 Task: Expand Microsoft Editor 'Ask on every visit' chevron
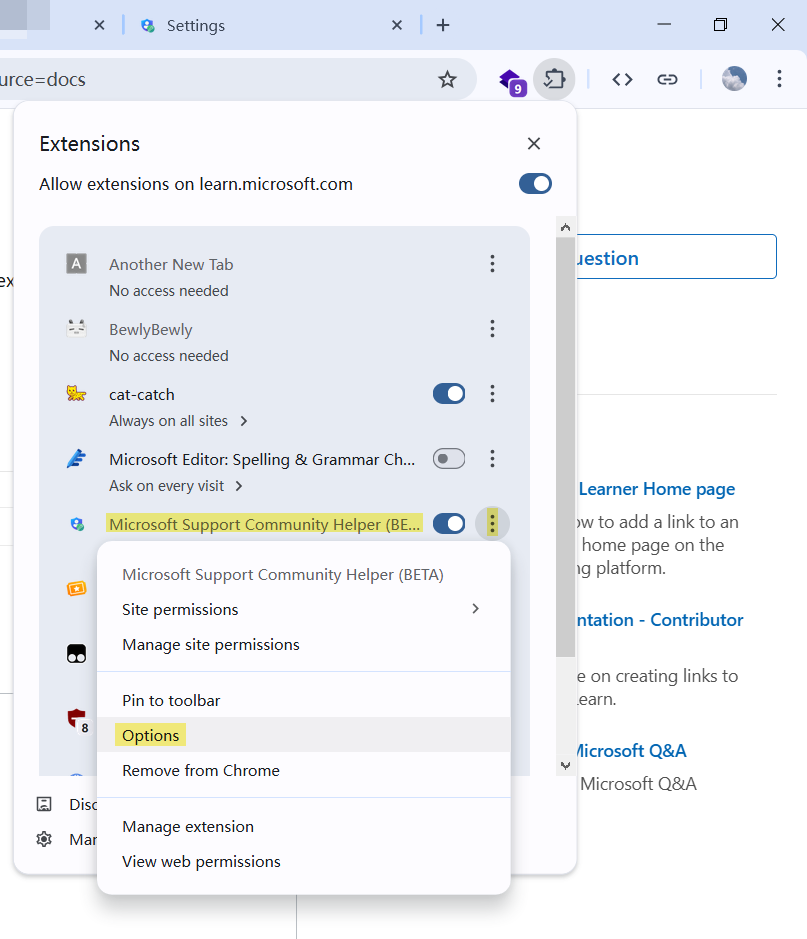tap(239, 486)
